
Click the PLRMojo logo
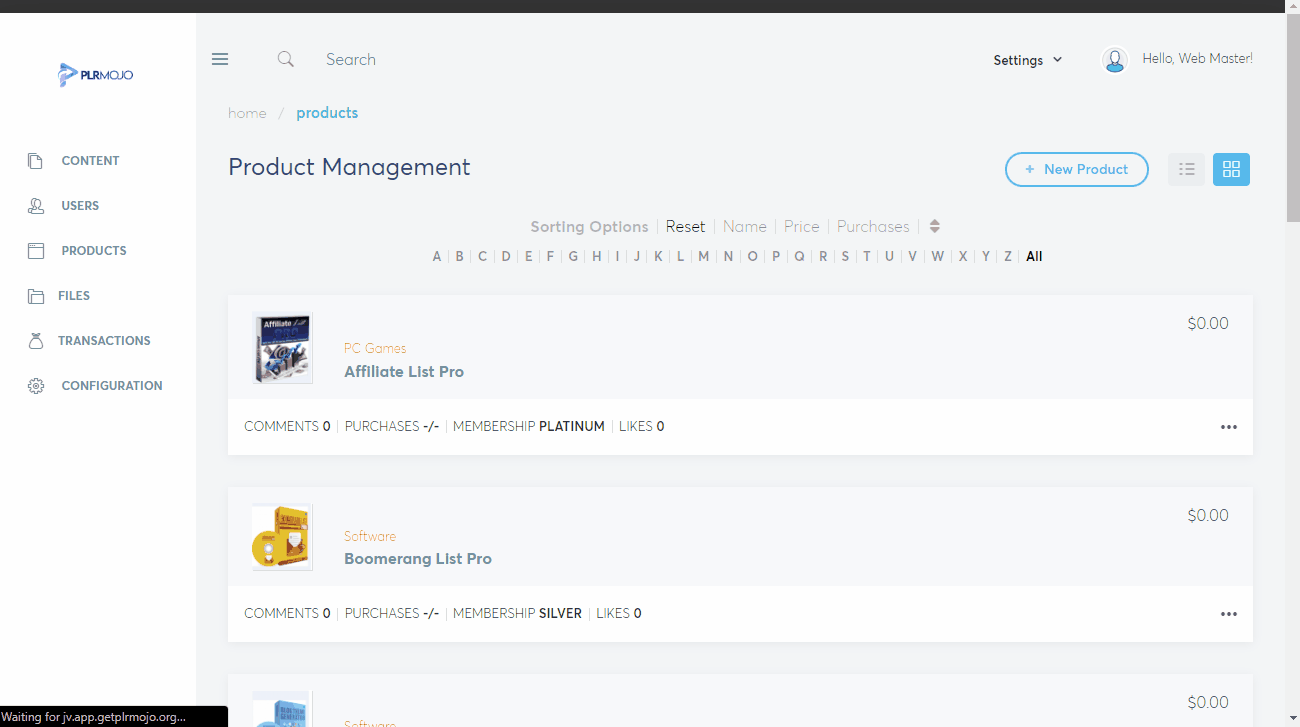(96, 75)
